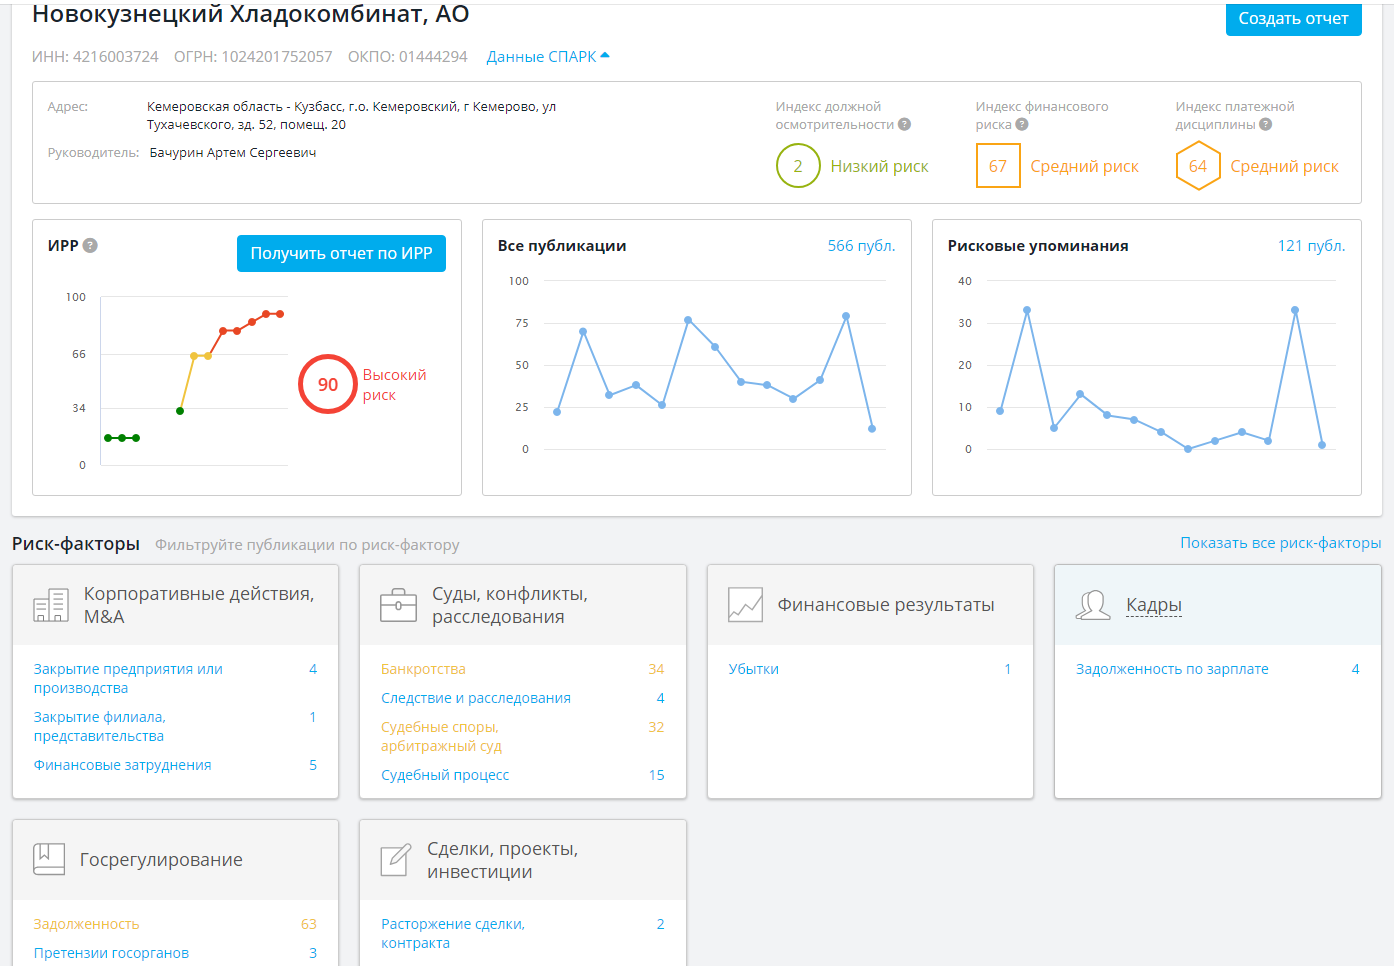This screenshot has width=1394, height=966.
Task: Click help icon beside Индекс финансового риска
Action: 1021,125
